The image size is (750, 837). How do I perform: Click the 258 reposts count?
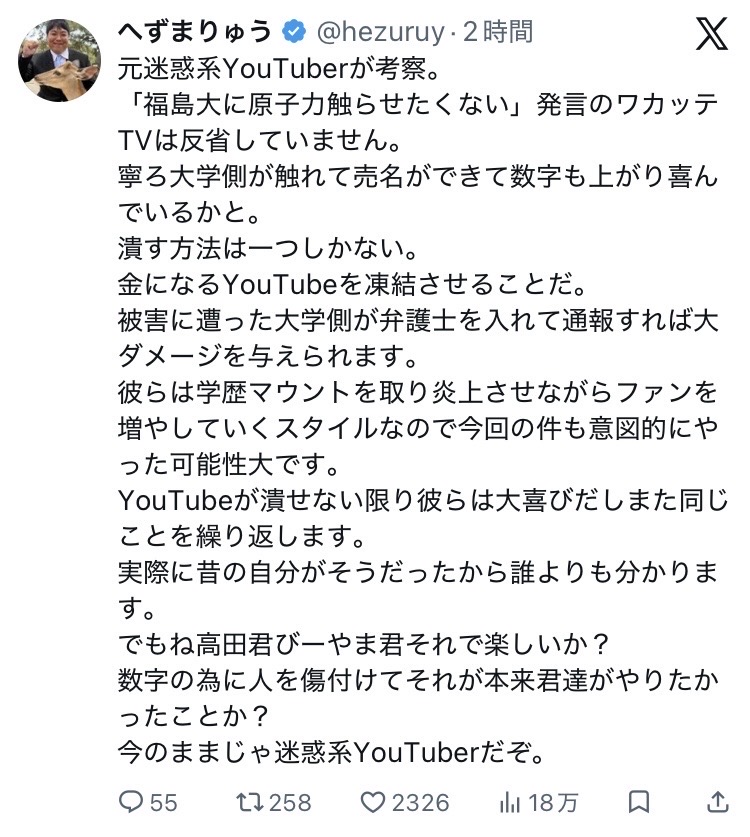tap(290, 802)
